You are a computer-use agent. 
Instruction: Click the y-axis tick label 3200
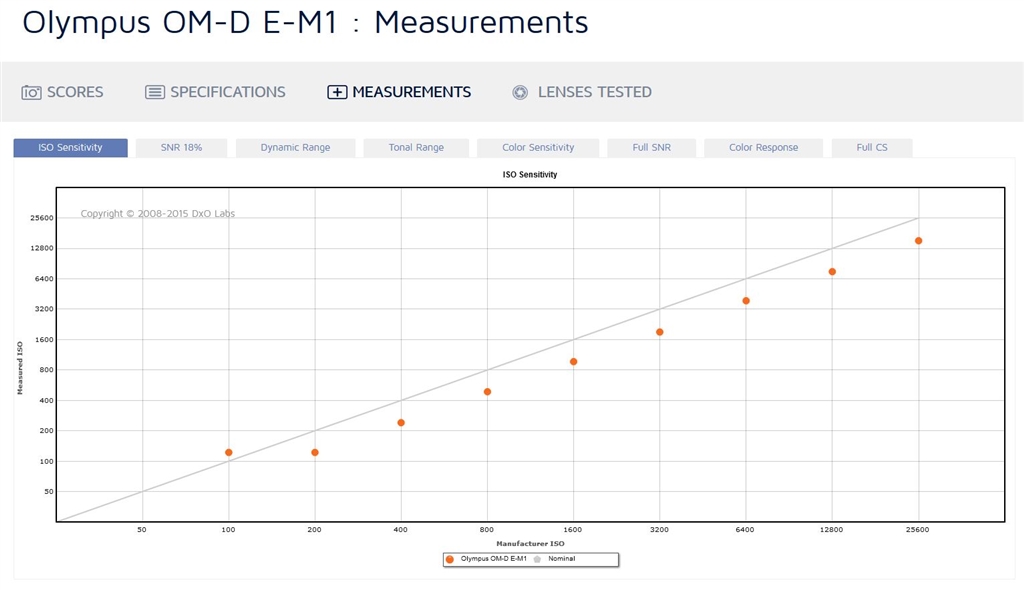[x=44, y=309]
